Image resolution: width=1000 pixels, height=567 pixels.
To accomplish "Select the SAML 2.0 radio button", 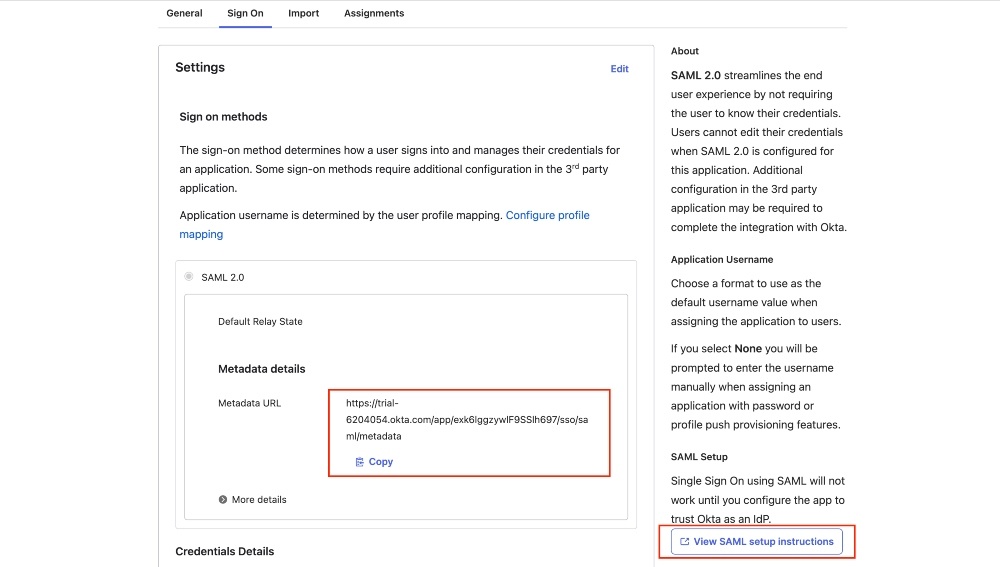I will pyautogui.click(x=189, y=277).
